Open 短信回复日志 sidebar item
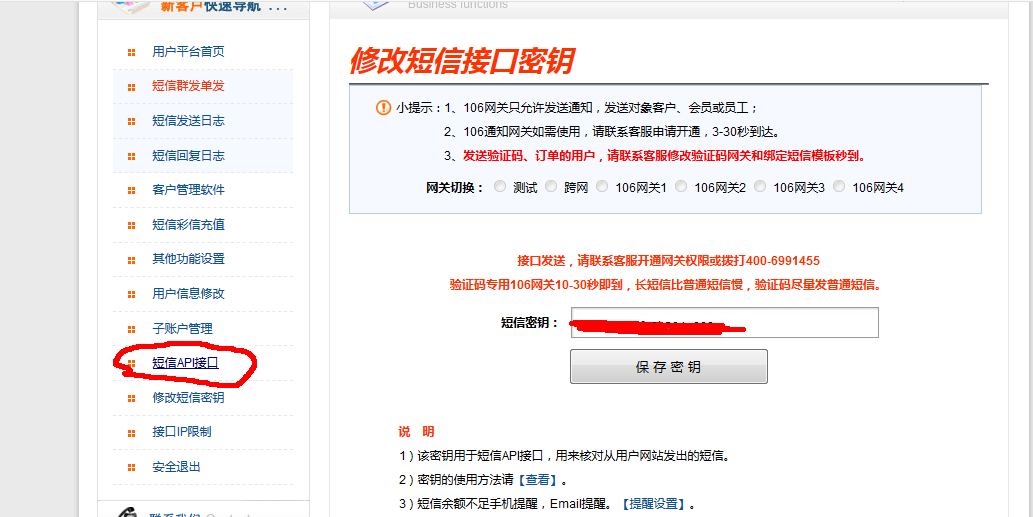Image resolution: width=1033 pixels, height=517 pixels. 188,156
